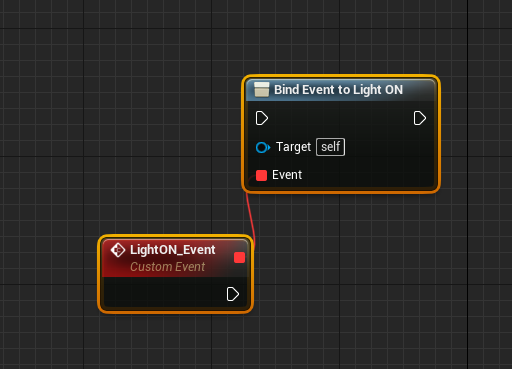Click the Custom Event subtitle text
This screenshot has width=512, height=369.
[167, 267]
